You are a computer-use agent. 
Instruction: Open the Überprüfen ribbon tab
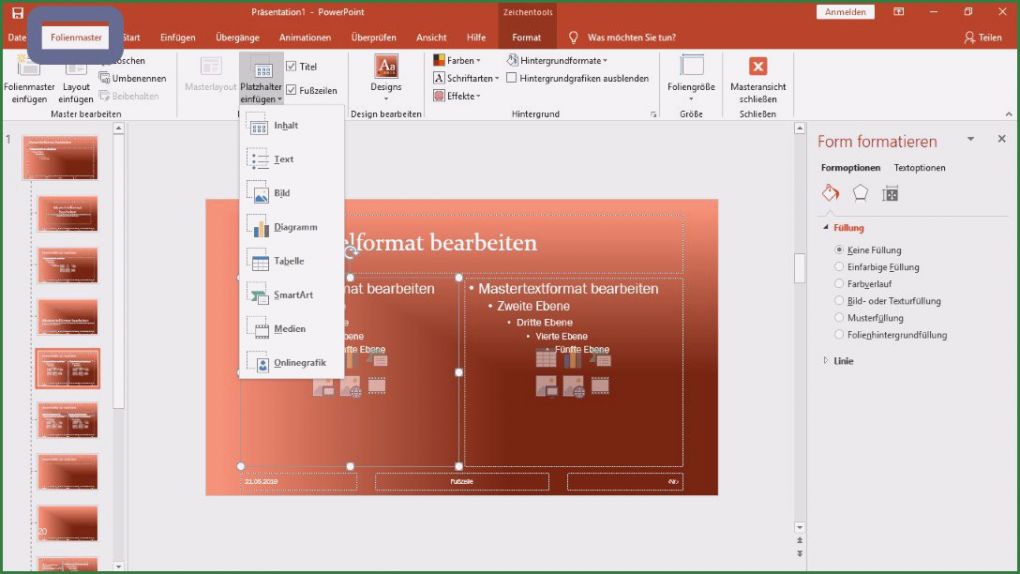pyautogui.click(x=373, y=38)
